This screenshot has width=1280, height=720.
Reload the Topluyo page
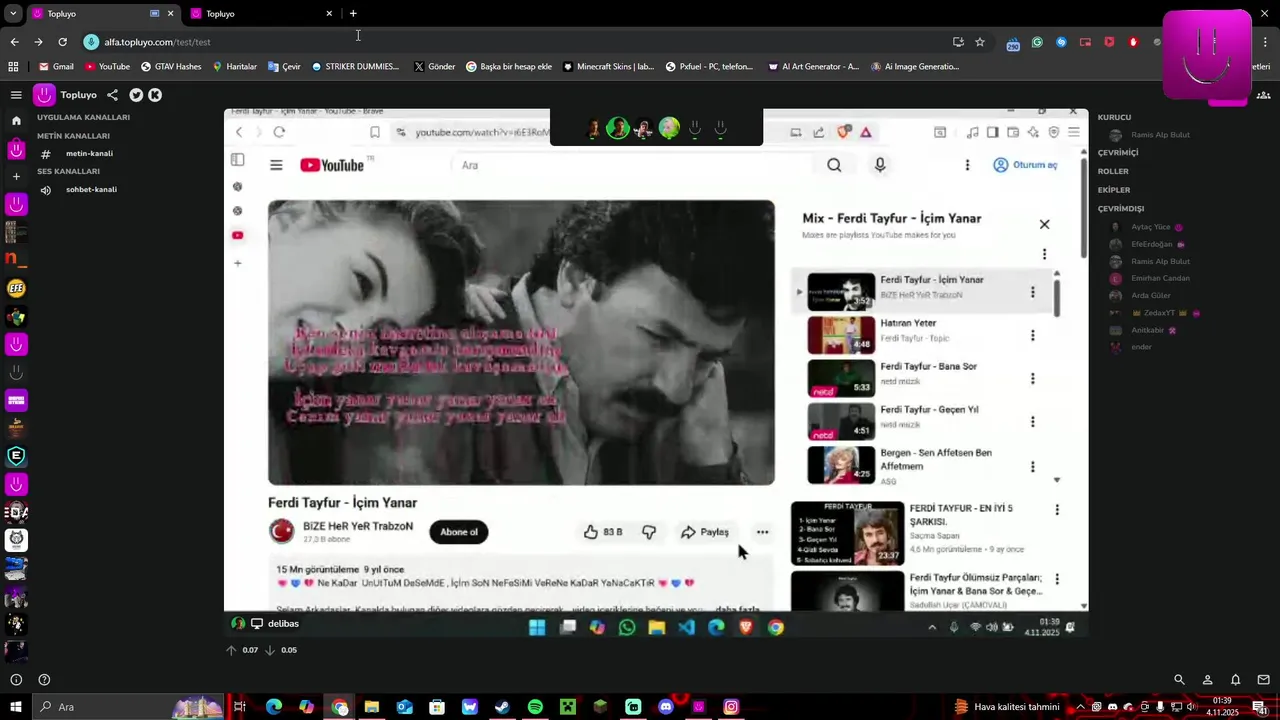pyautogui.click(x=62, y=42)
